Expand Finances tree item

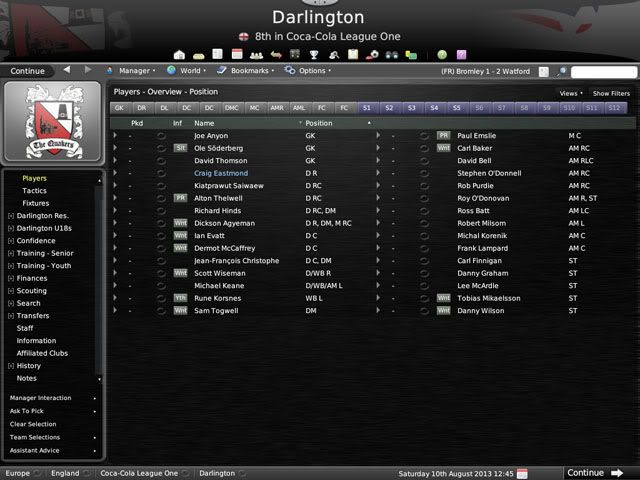[x=11, y=279]
